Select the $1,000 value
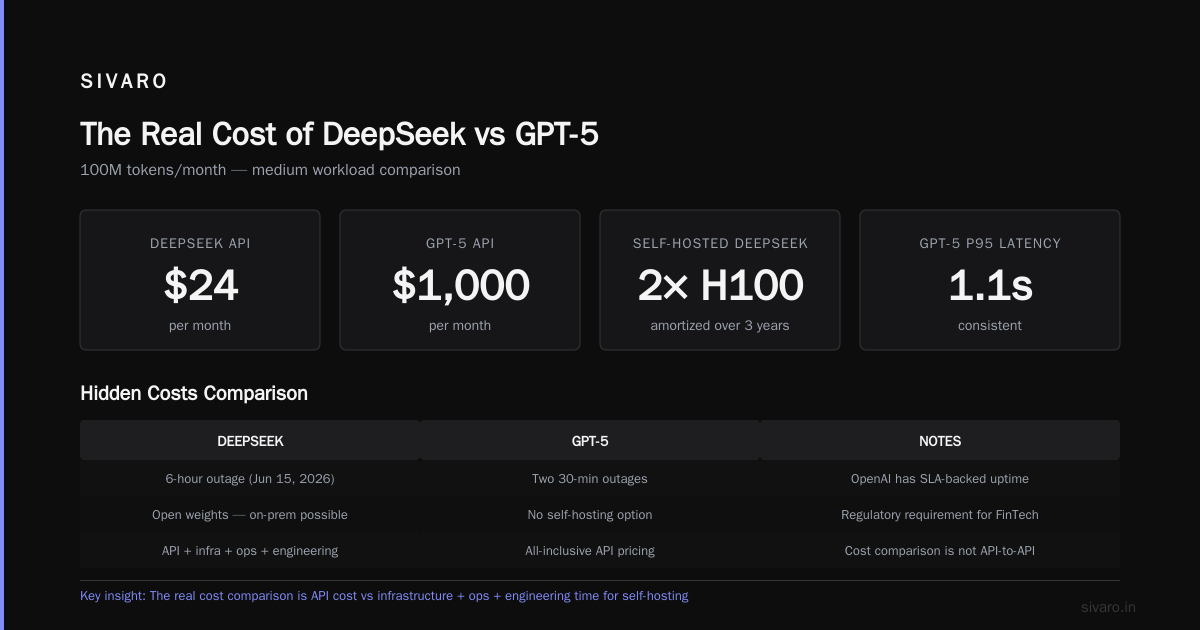Screen dimensions: 1200x630 tap(460, 286)
